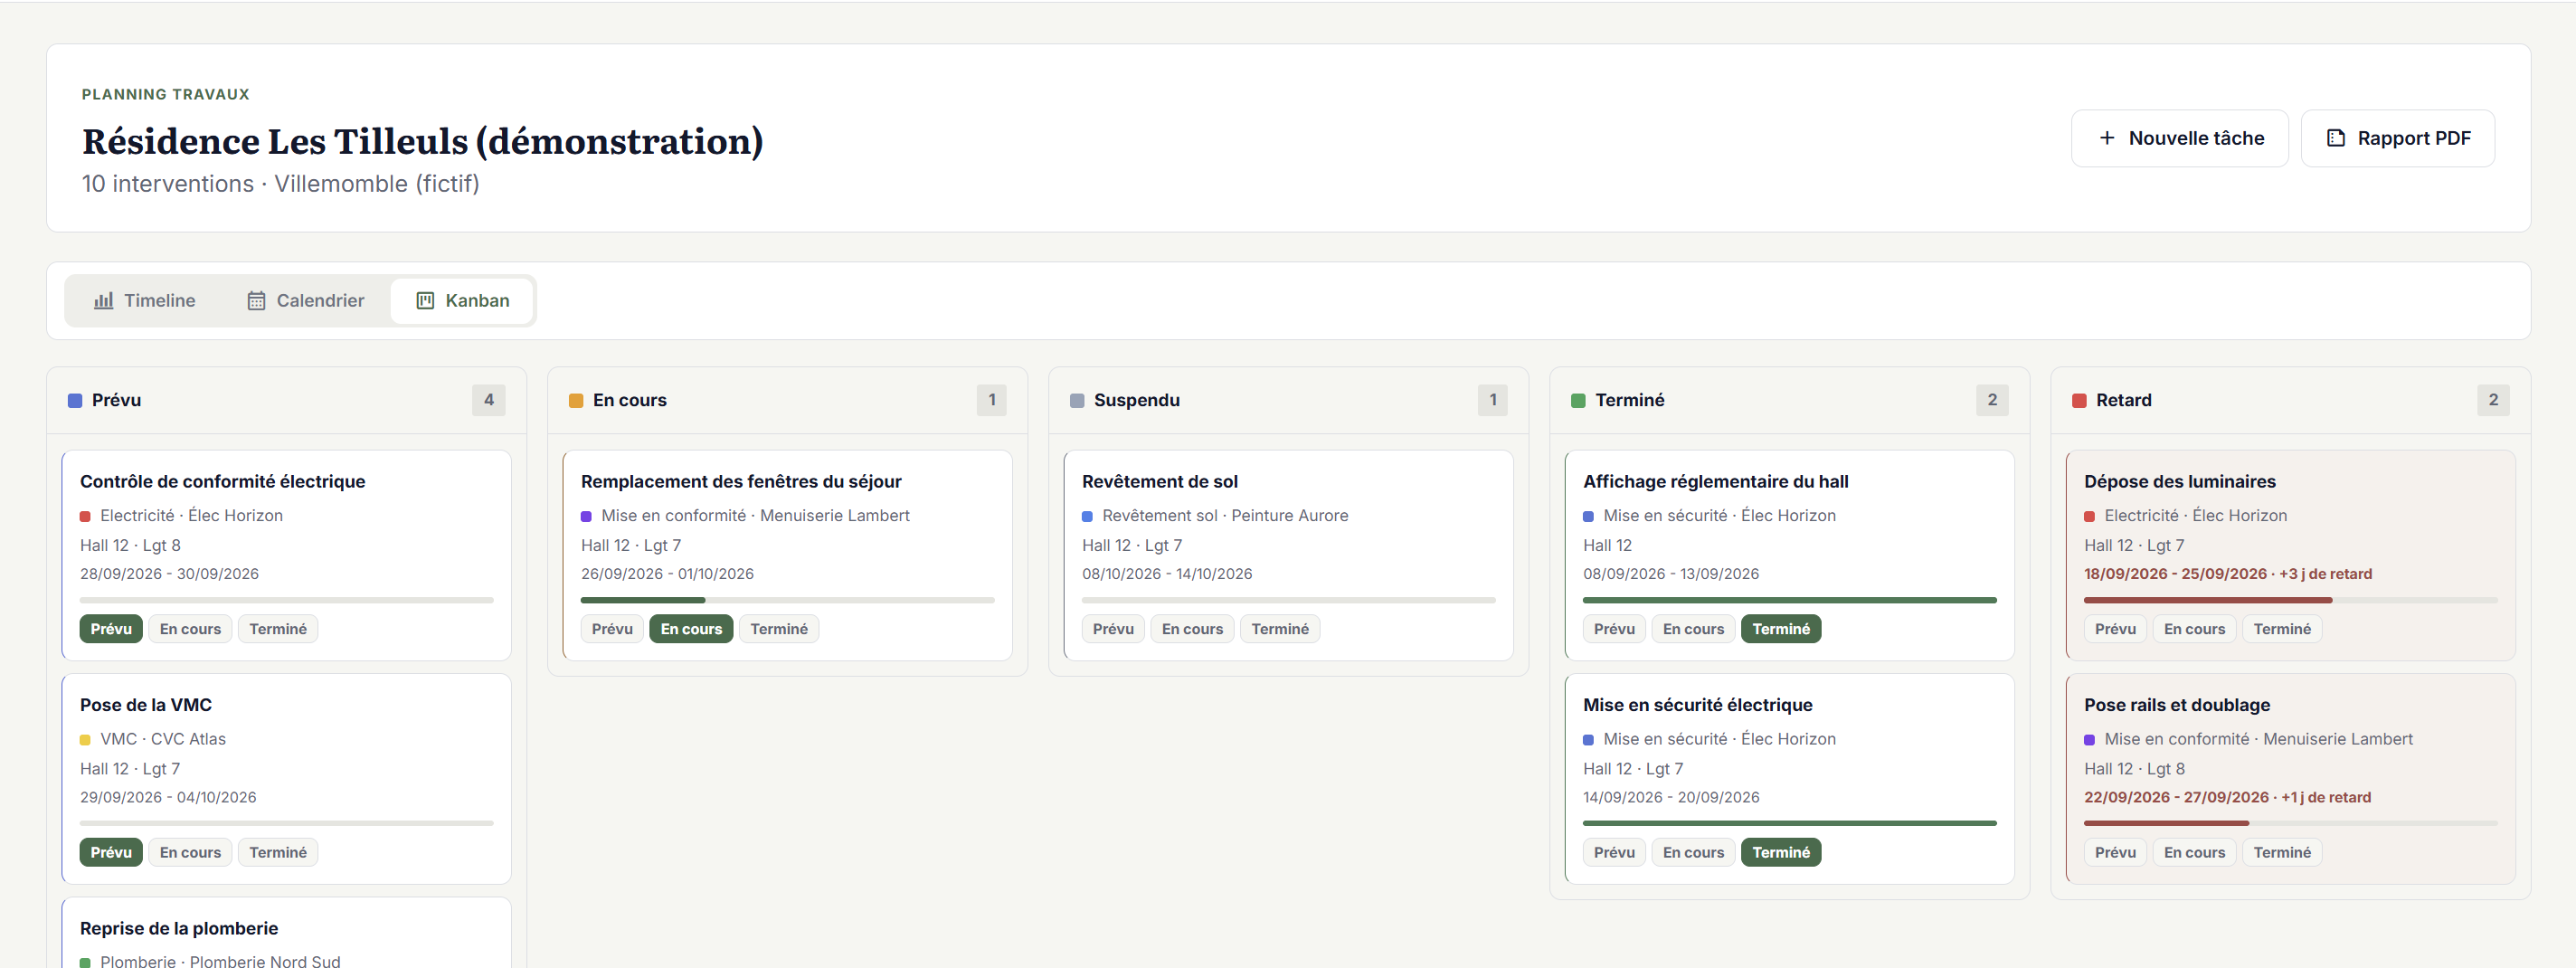Viewport: 2576px width, 968px height.
Task: Open "Mise en sécurité électrique" title
Action: [x=1698, y=705]
